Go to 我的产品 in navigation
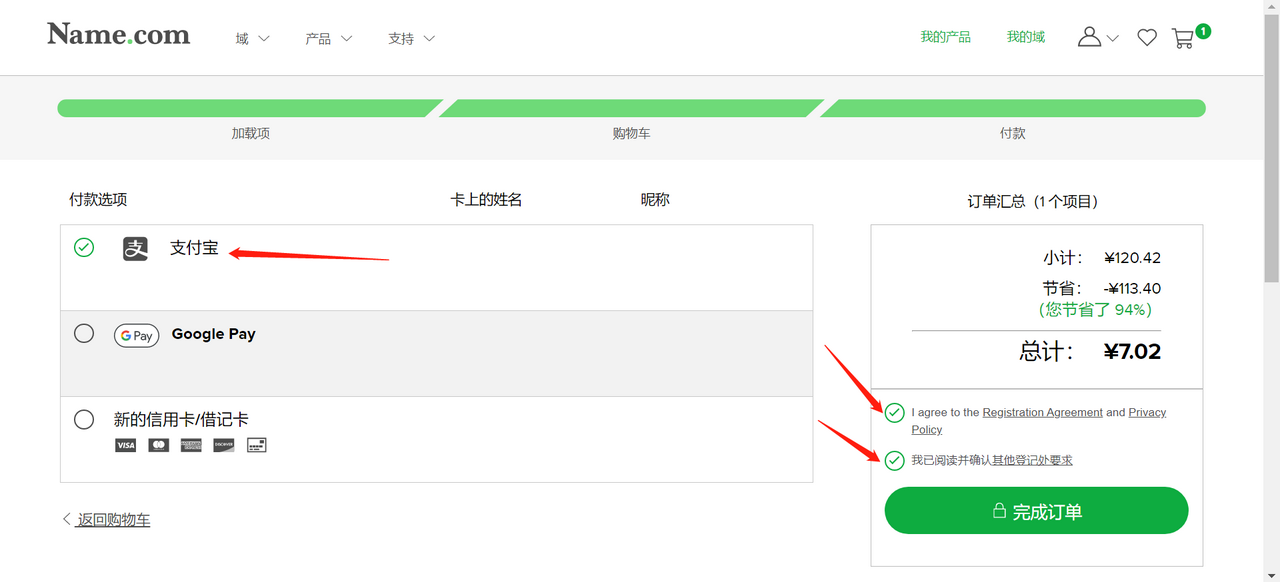This screenshot has height=582, width=1280. 945,37
